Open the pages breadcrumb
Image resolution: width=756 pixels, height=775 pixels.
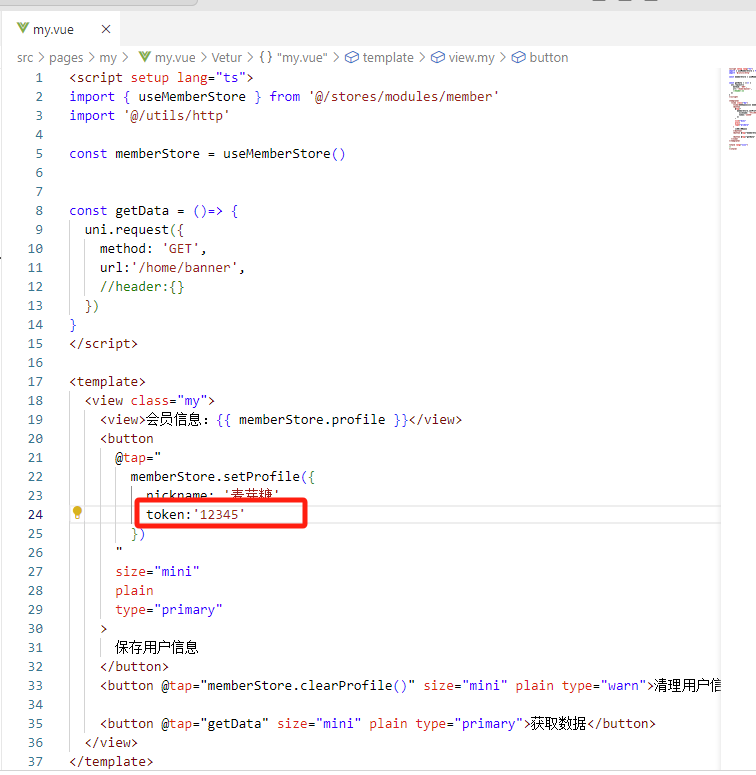click(x=66, y=58)
